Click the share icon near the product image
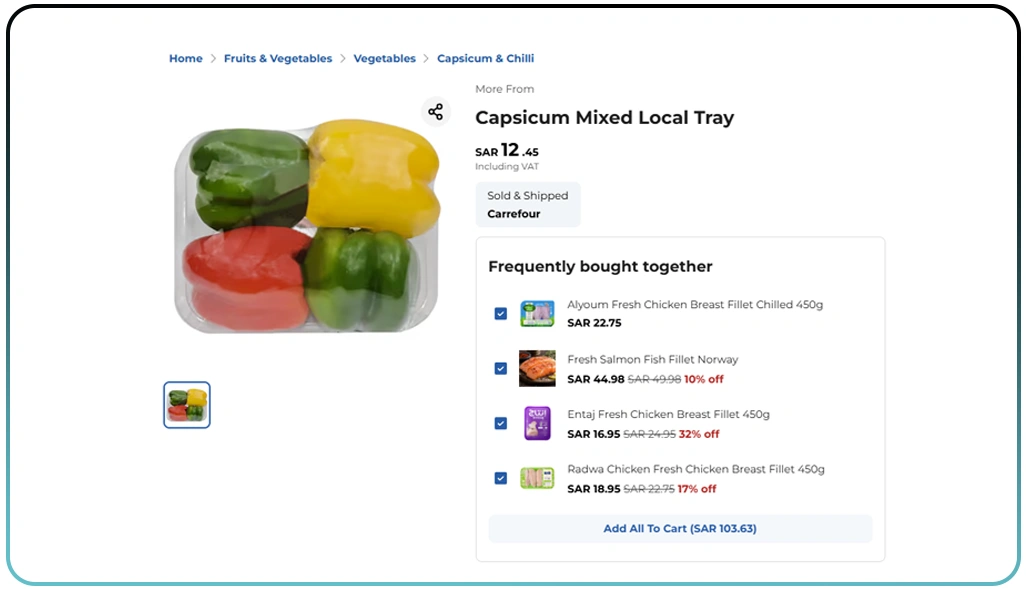 pyautogui.click(x=435, y=111)
